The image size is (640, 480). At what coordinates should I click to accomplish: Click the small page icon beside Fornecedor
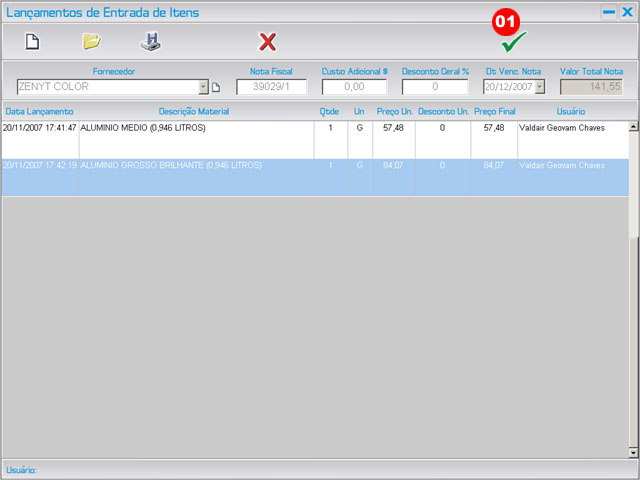(215, 88)
